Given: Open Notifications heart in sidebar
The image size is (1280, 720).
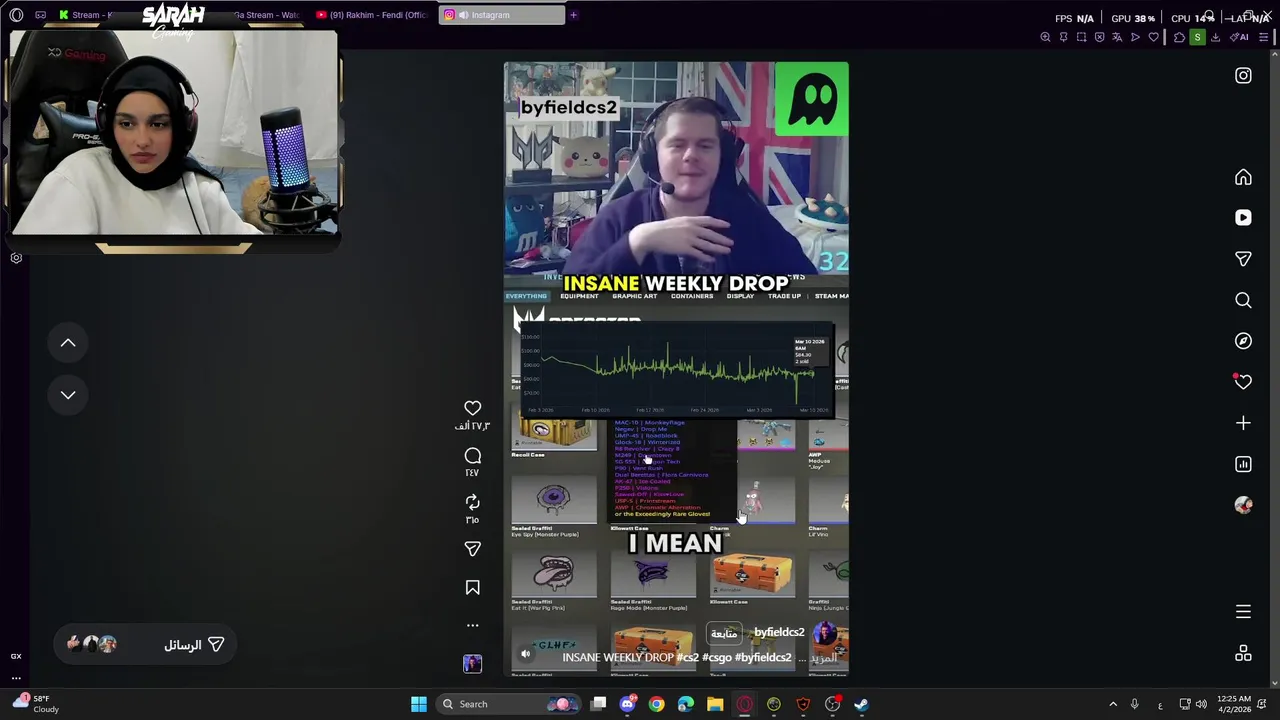Looking at the screenshot, I should (x=1243, y=382).
